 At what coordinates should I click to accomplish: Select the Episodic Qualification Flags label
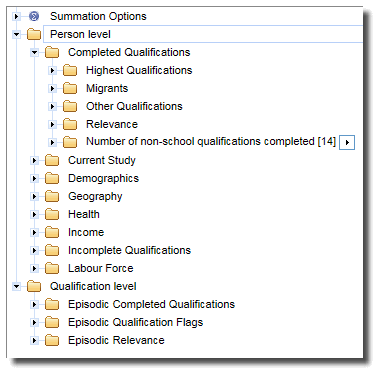(x=135, y=322)
